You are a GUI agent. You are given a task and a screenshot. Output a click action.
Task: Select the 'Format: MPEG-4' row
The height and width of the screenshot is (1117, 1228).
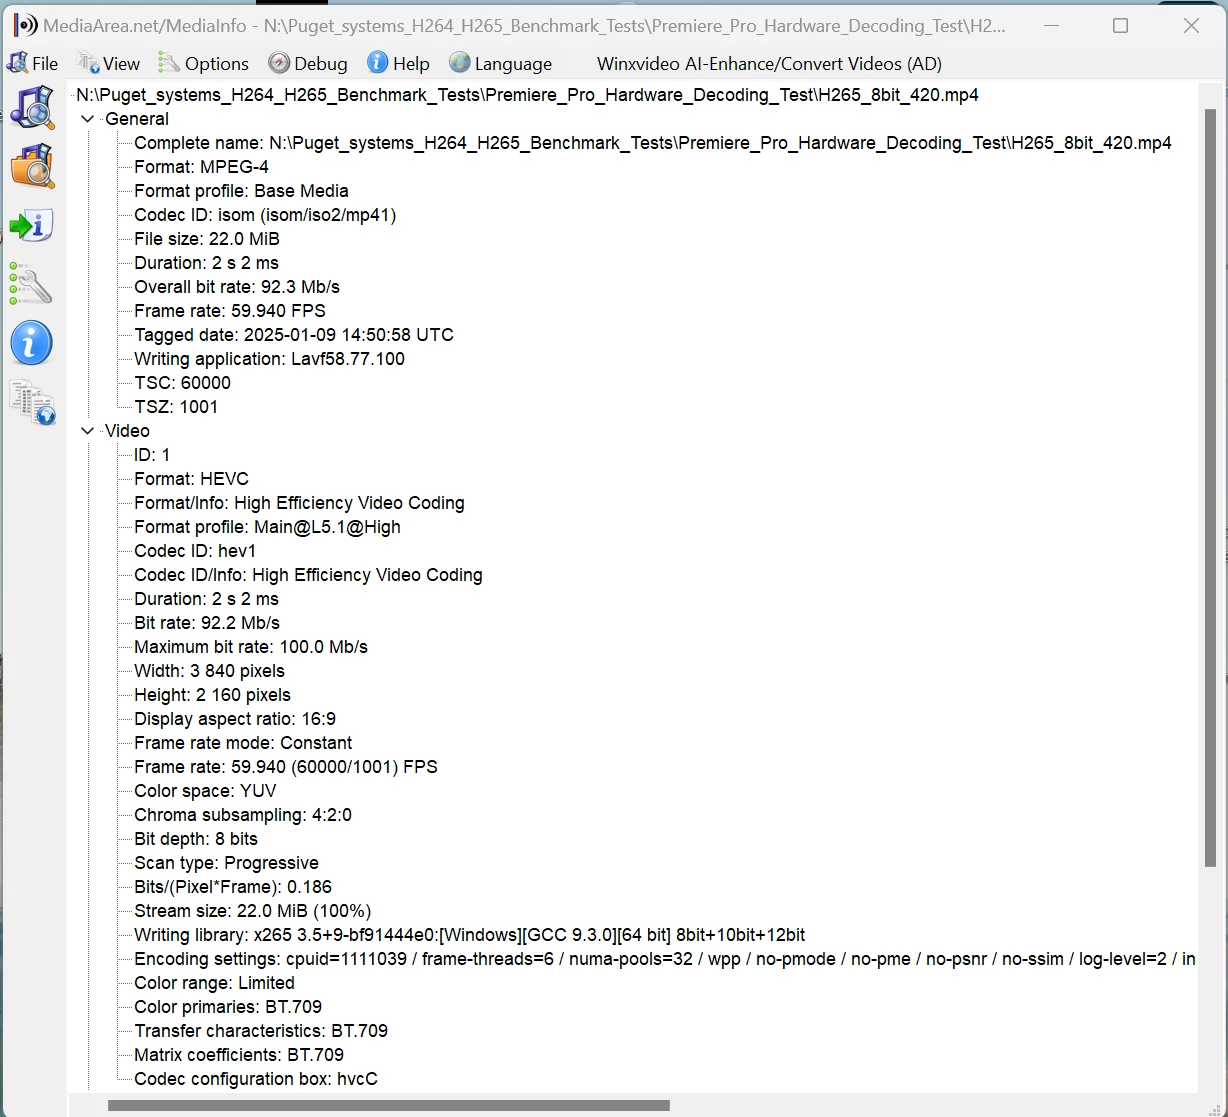(201, 167)
